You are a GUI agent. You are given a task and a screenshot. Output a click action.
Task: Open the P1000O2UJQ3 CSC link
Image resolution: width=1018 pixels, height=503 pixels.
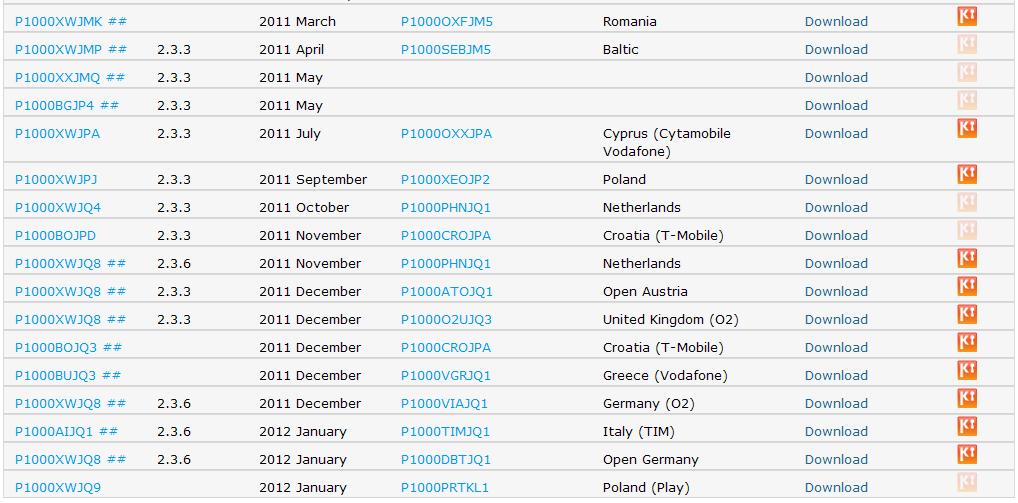pos(446,319)
